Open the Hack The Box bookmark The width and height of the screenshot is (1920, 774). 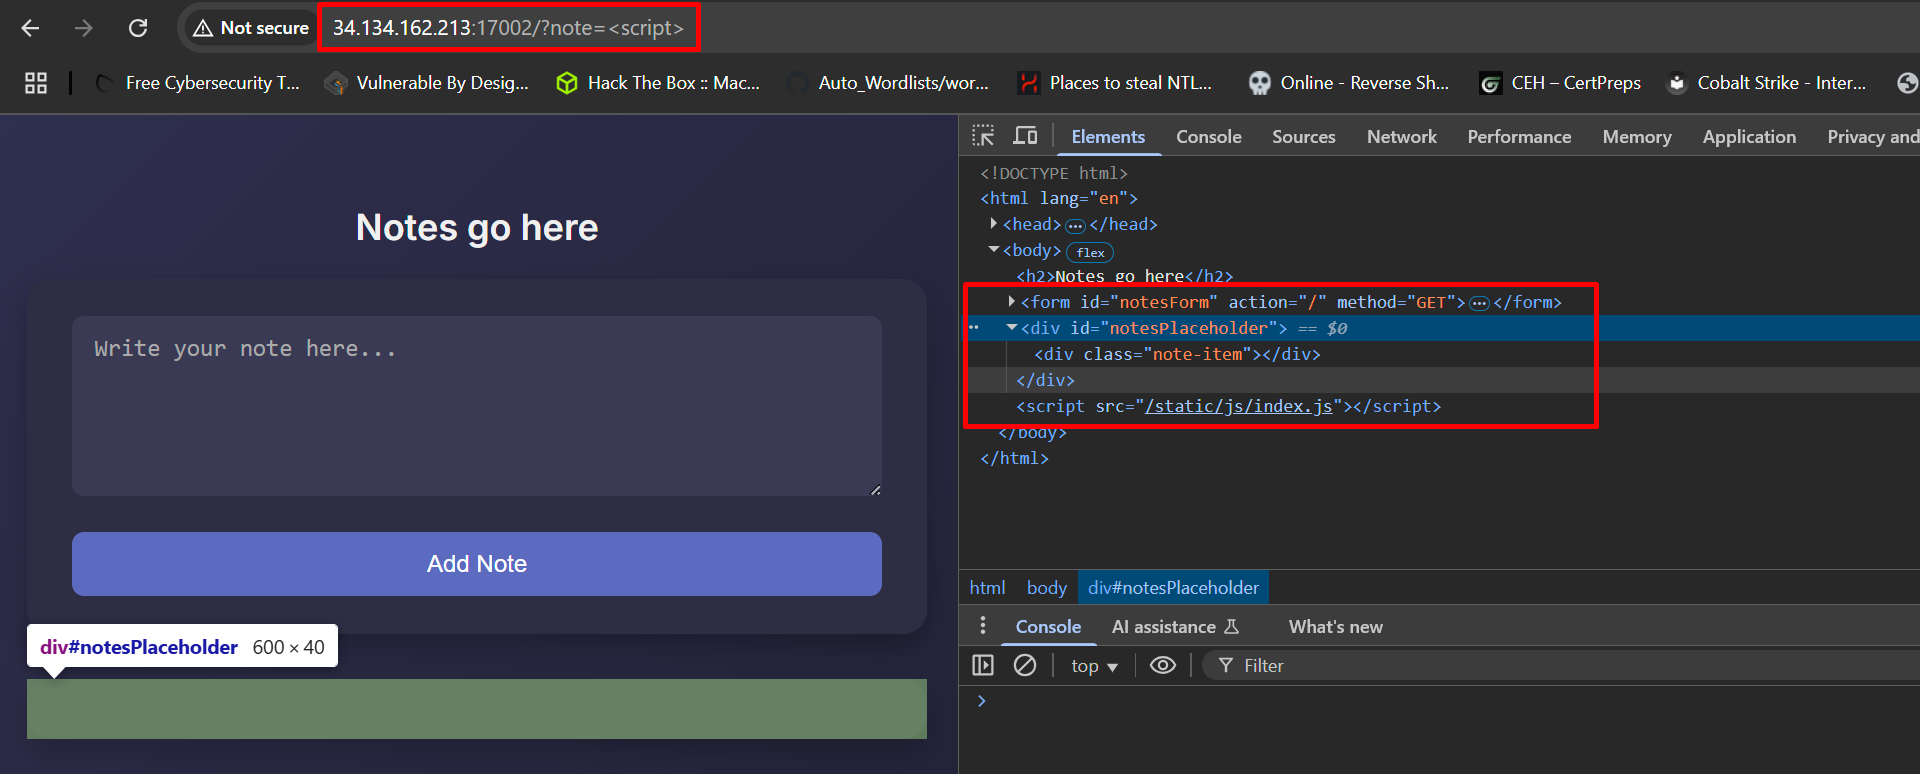pos(658,83)
